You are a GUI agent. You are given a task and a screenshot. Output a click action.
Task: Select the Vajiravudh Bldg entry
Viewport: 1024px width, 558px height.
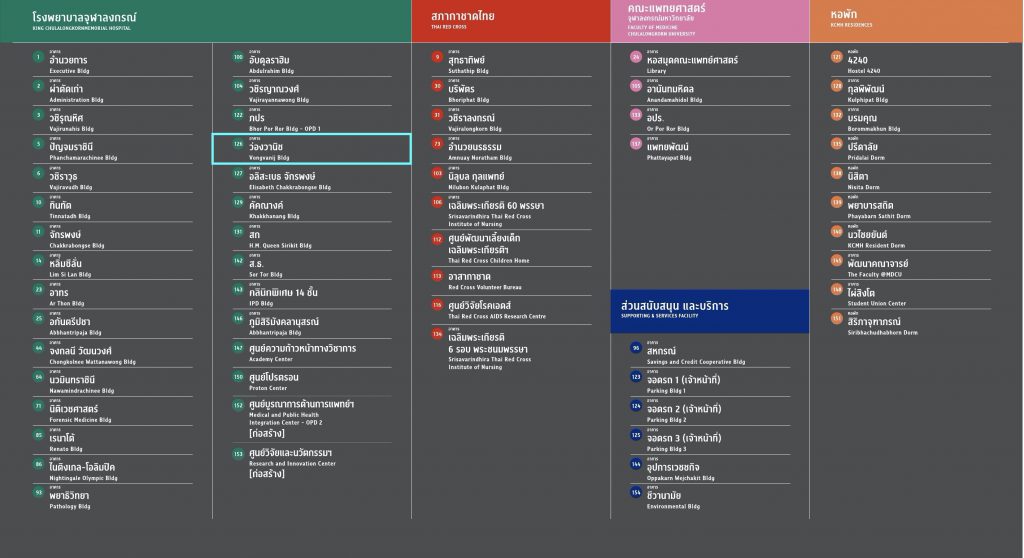point(112,178)
